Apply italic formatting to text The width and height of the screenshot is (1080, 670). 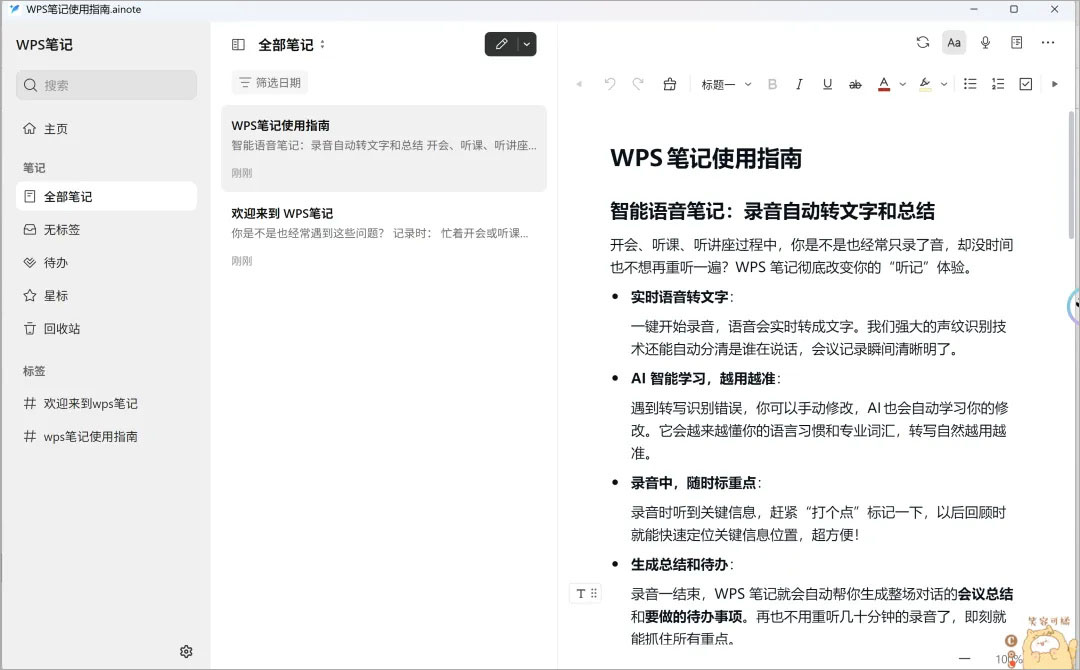coord(799,85)
